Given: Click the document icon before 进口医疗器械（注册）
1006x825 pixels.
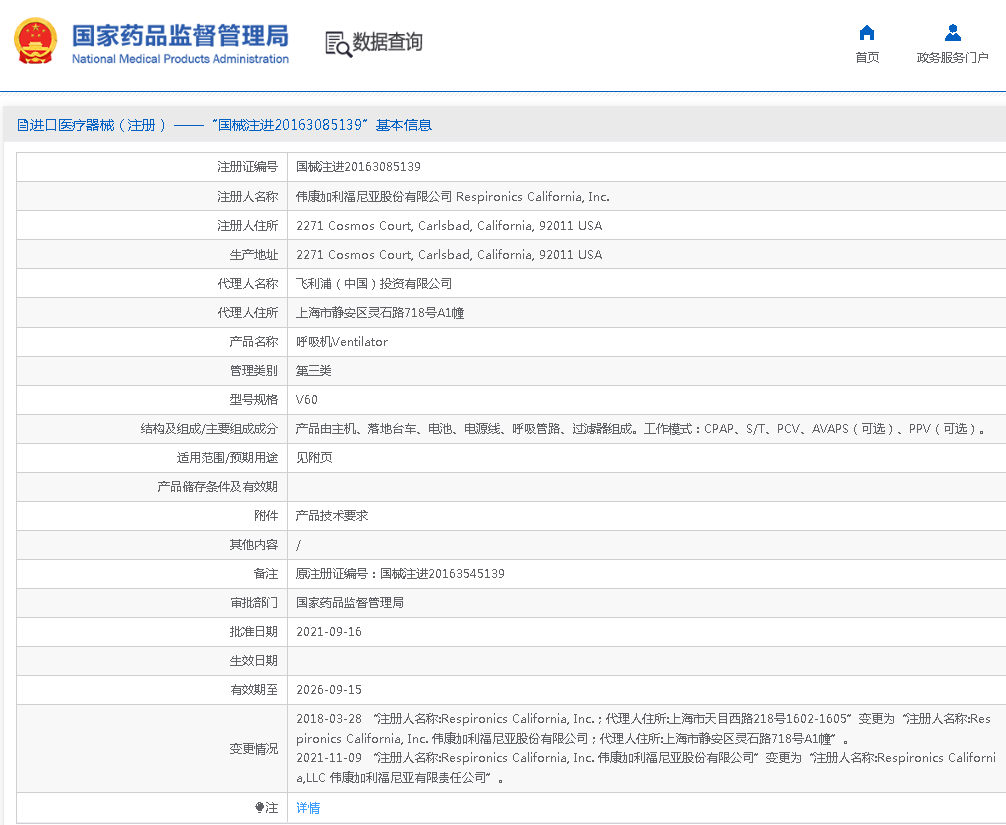Looking at the screenshot, I should click(x=22, y=124).
